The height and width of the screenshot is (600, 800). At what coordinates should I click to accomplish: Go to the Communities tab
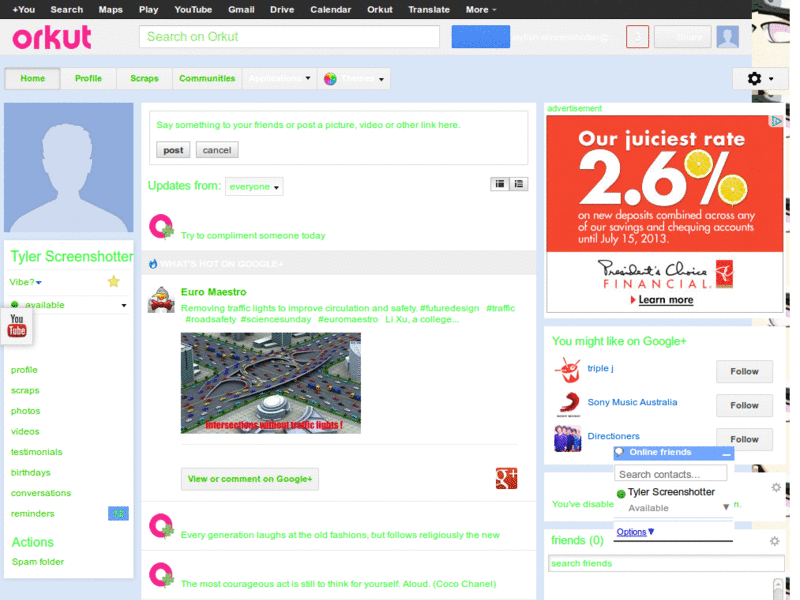pos(207,79)
